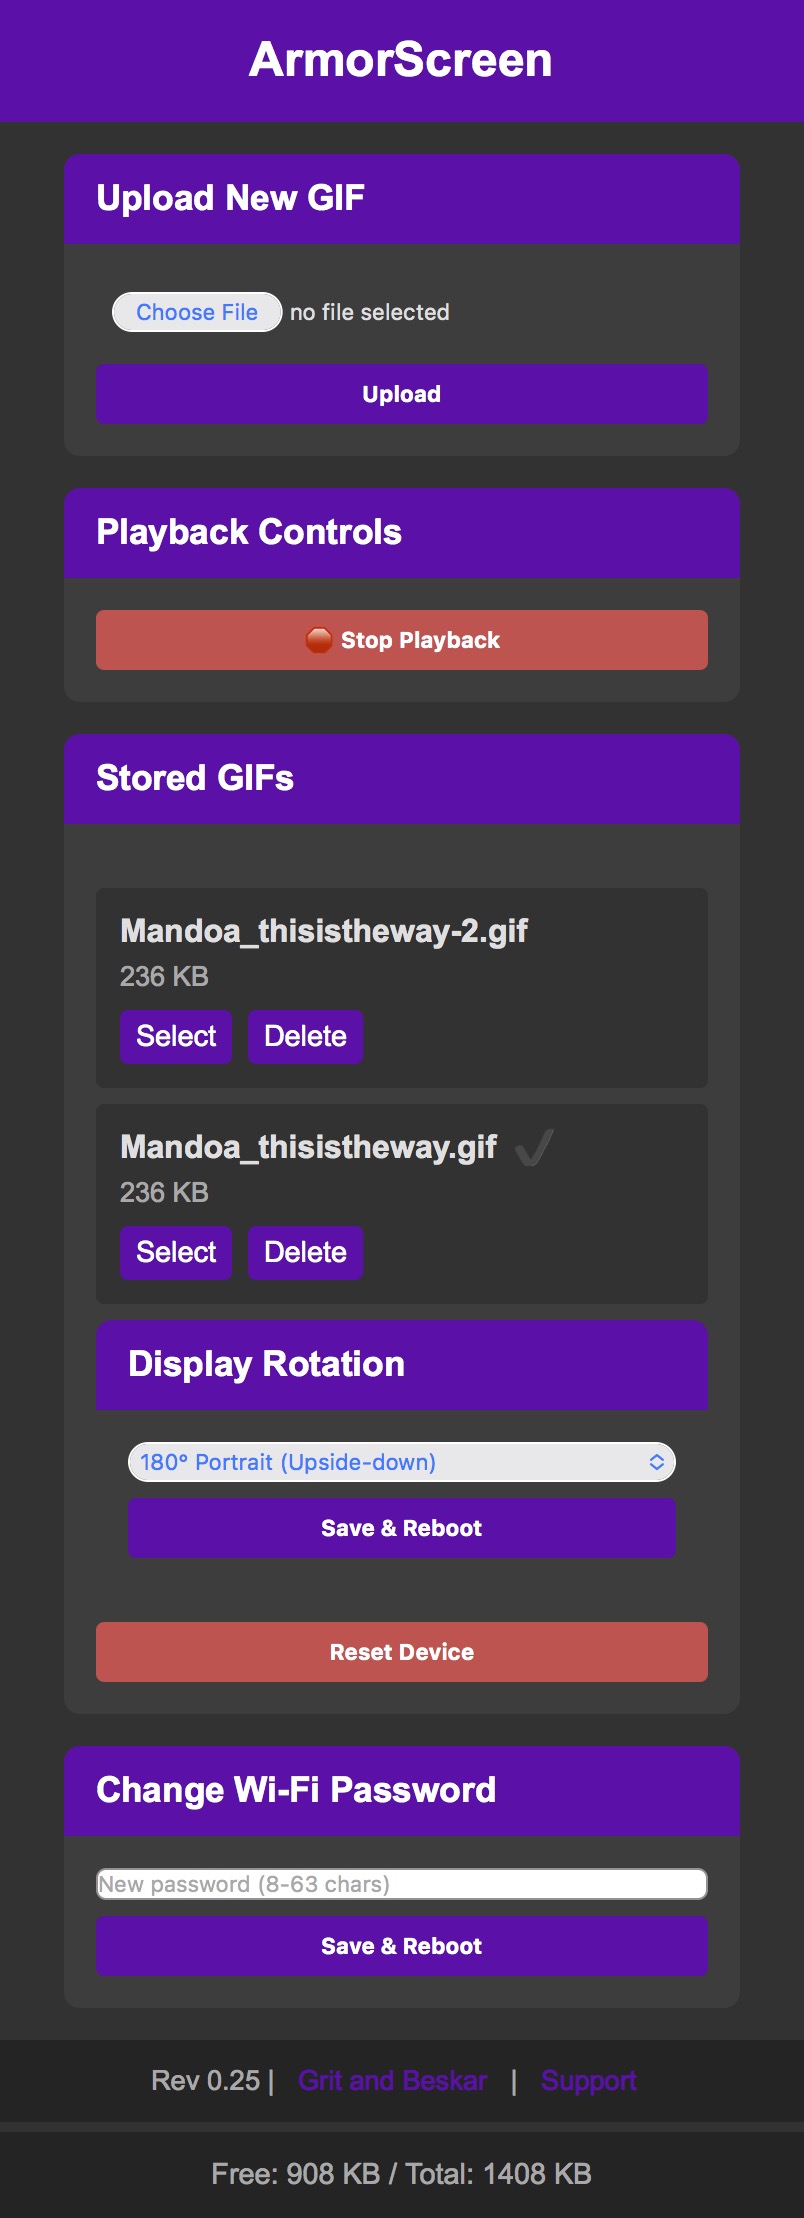Save display rotation and reboot
The height and width of the screenshot is (2218, 804).
(x=402, y=1528)
